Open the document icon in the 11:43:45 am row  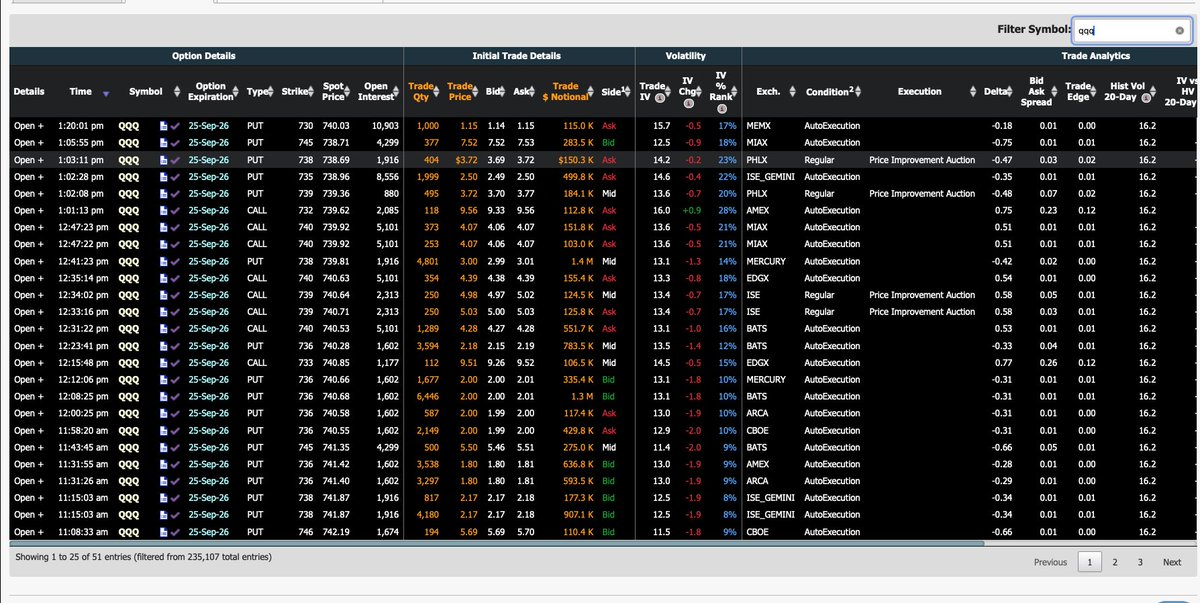pyautogui.click(x=164, y=447)
